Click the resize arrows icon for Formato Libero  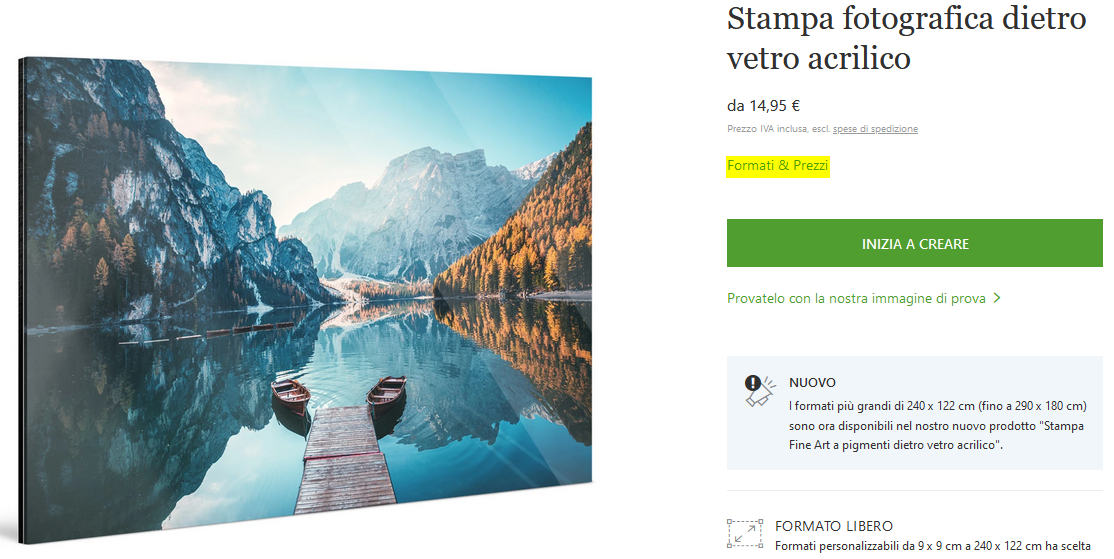tap(745, 533)
